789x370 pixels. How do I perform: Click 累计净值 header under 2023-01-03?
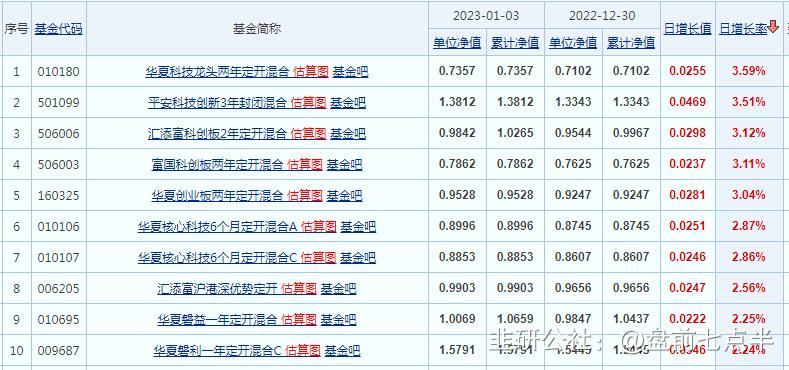coord(515,43)
